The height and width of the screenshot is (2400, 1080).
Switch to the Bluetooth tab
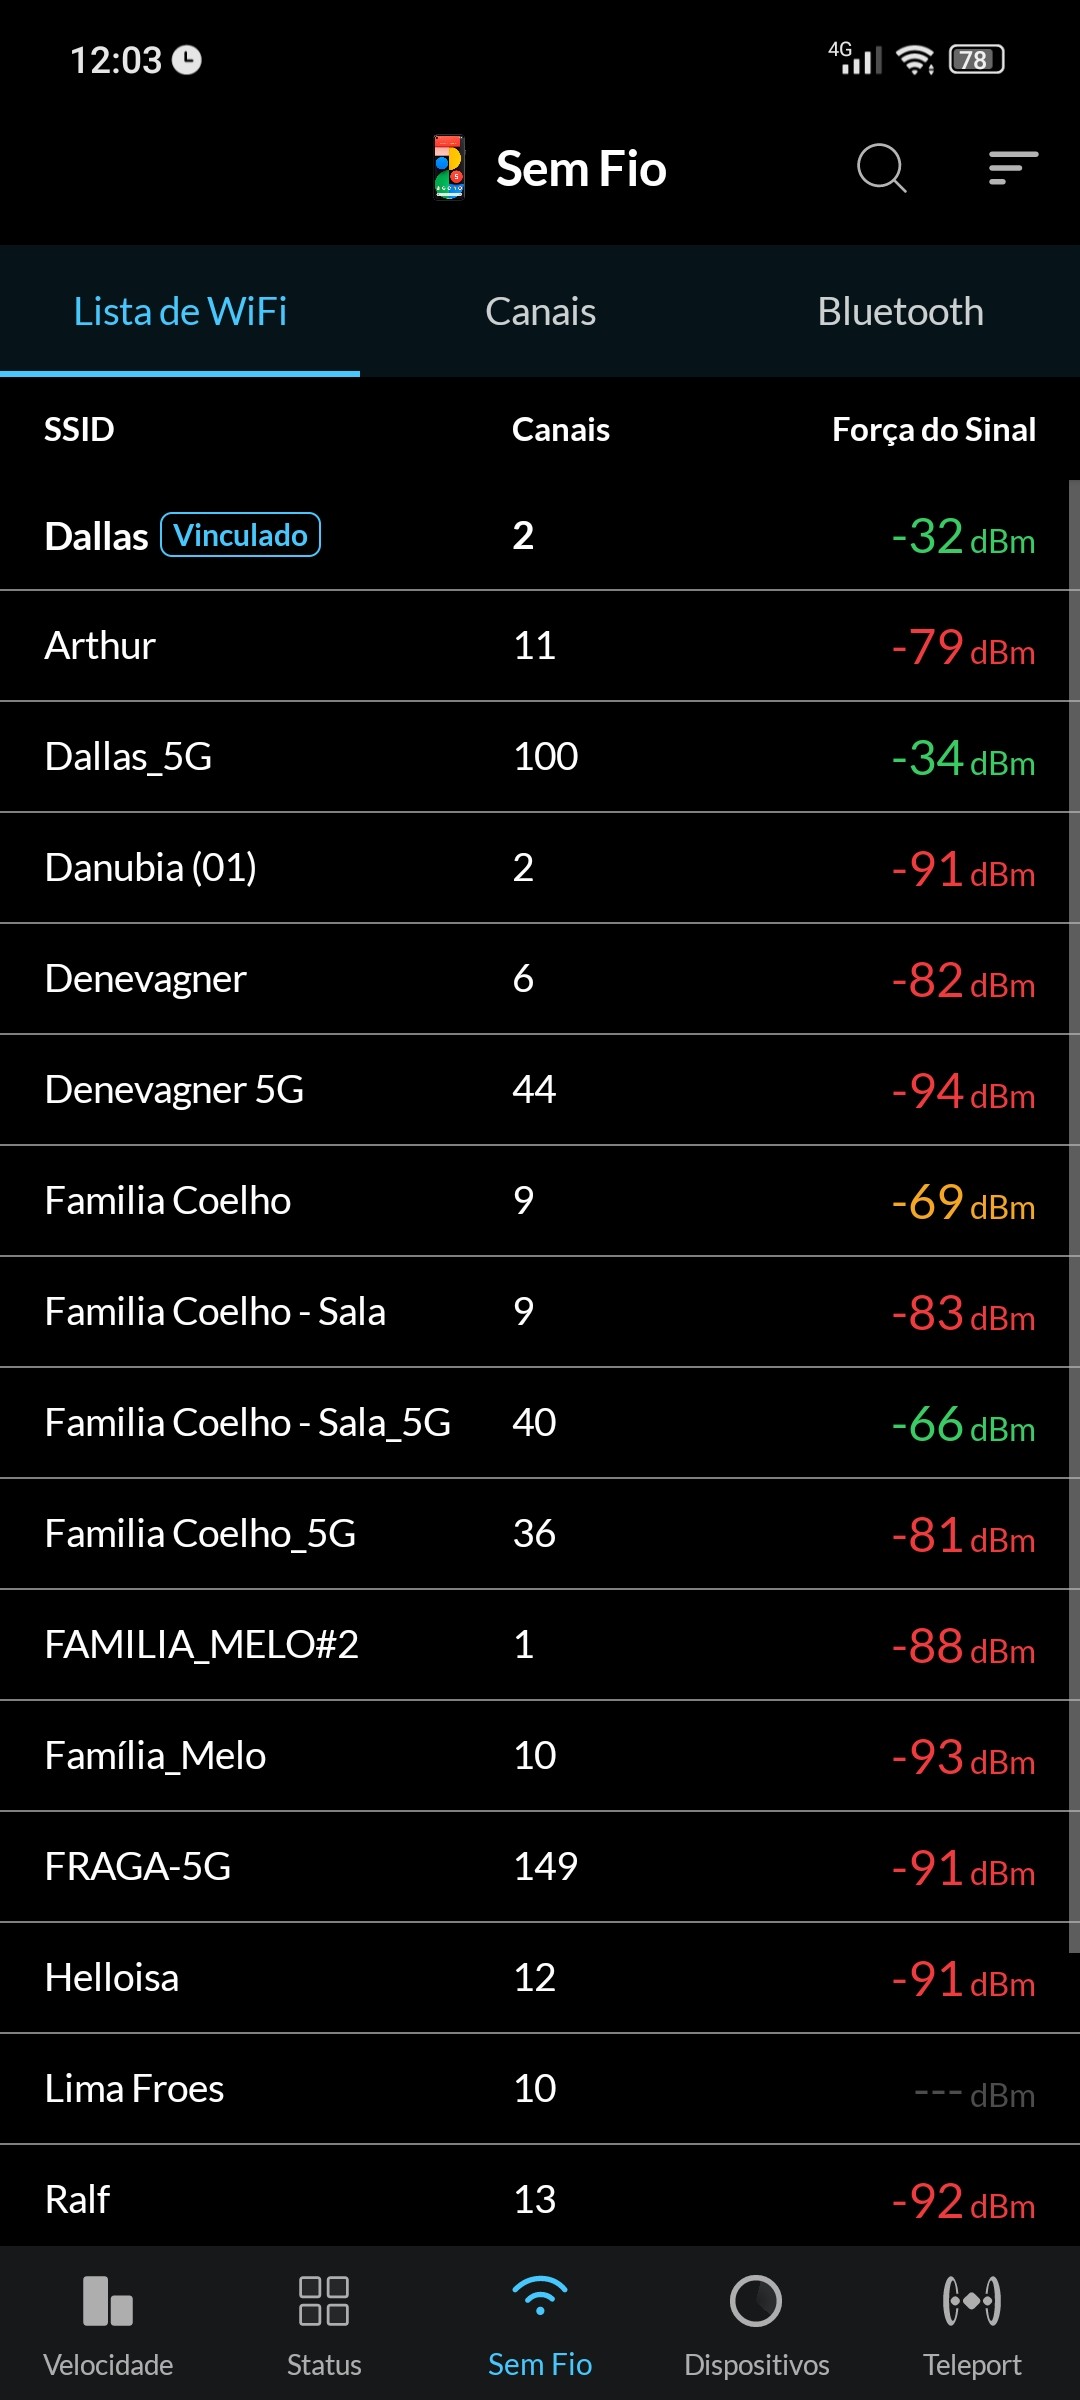(x=900, y=312)
